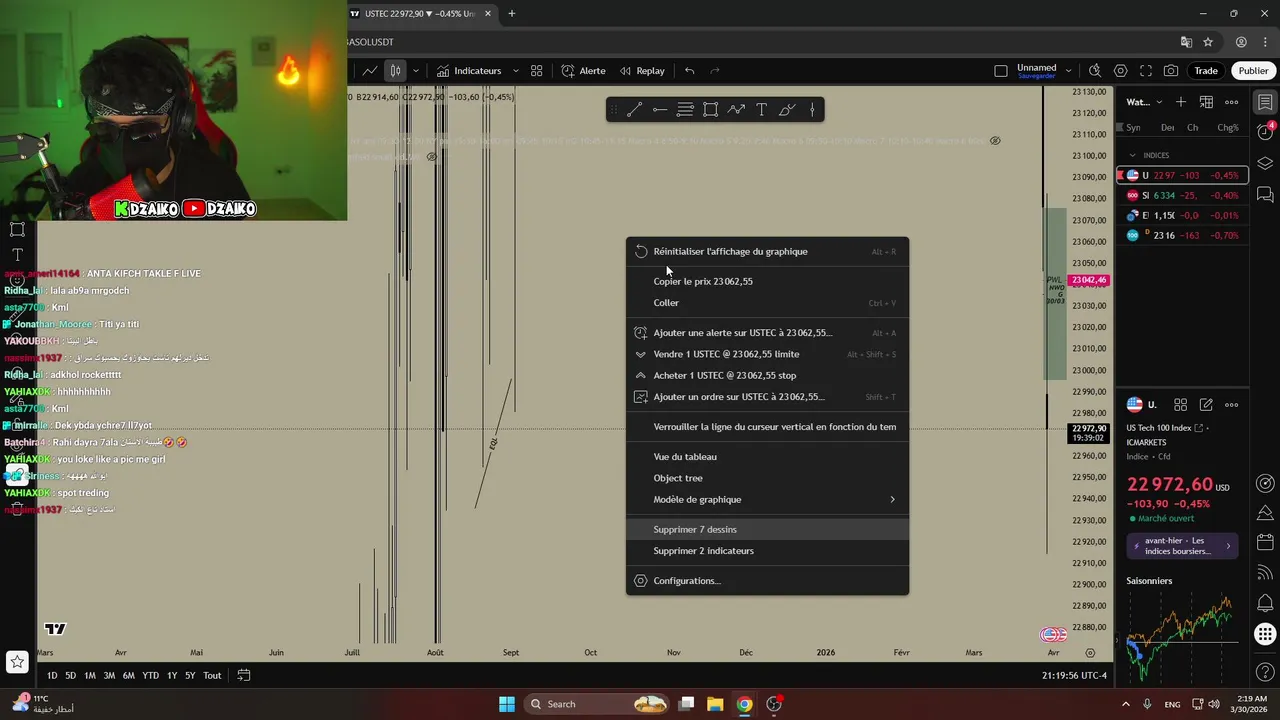
Task: Toggle the square checkbox next to Unnamed layout
Action: (x=1001, y=71)
